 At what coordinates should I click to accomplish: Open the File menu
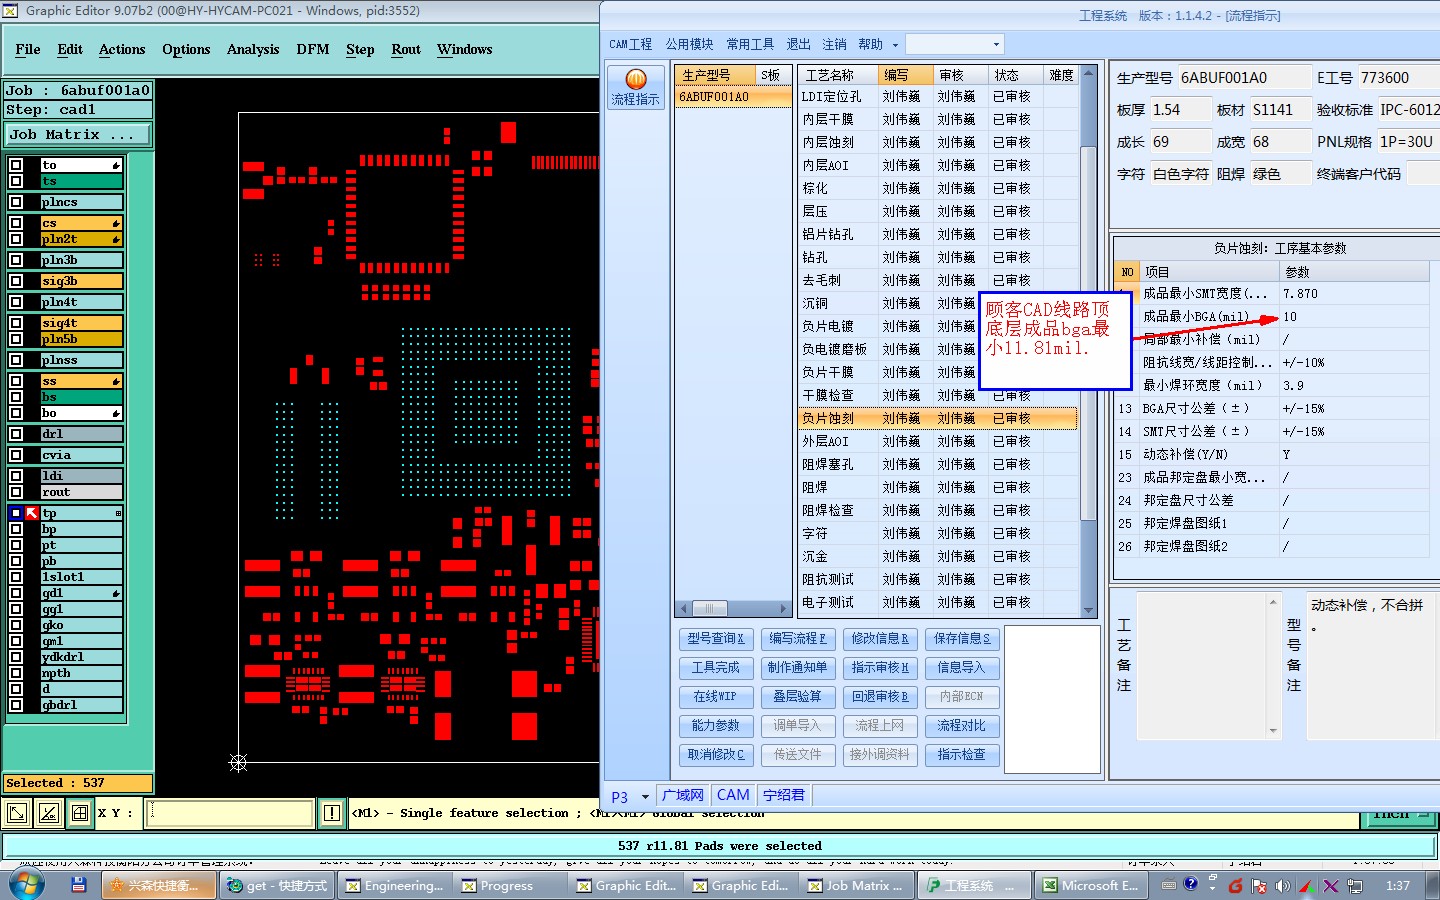click(28, 49)
